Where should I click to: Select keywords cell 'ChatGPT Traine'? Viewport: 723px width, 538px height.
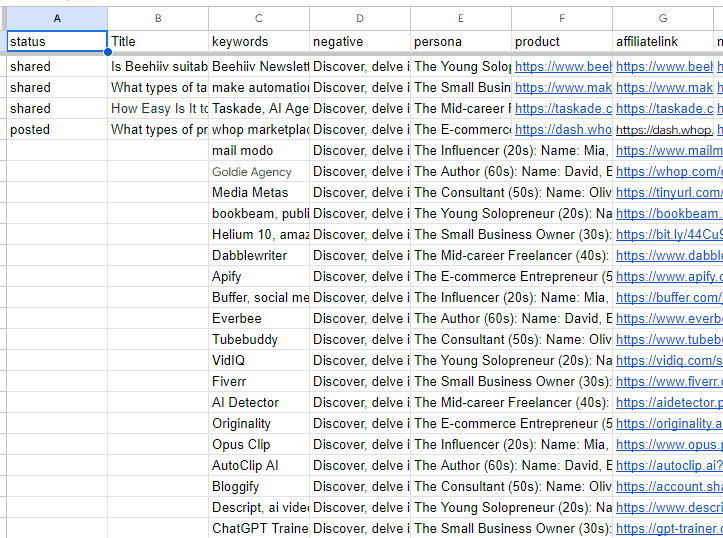[259, 528]
